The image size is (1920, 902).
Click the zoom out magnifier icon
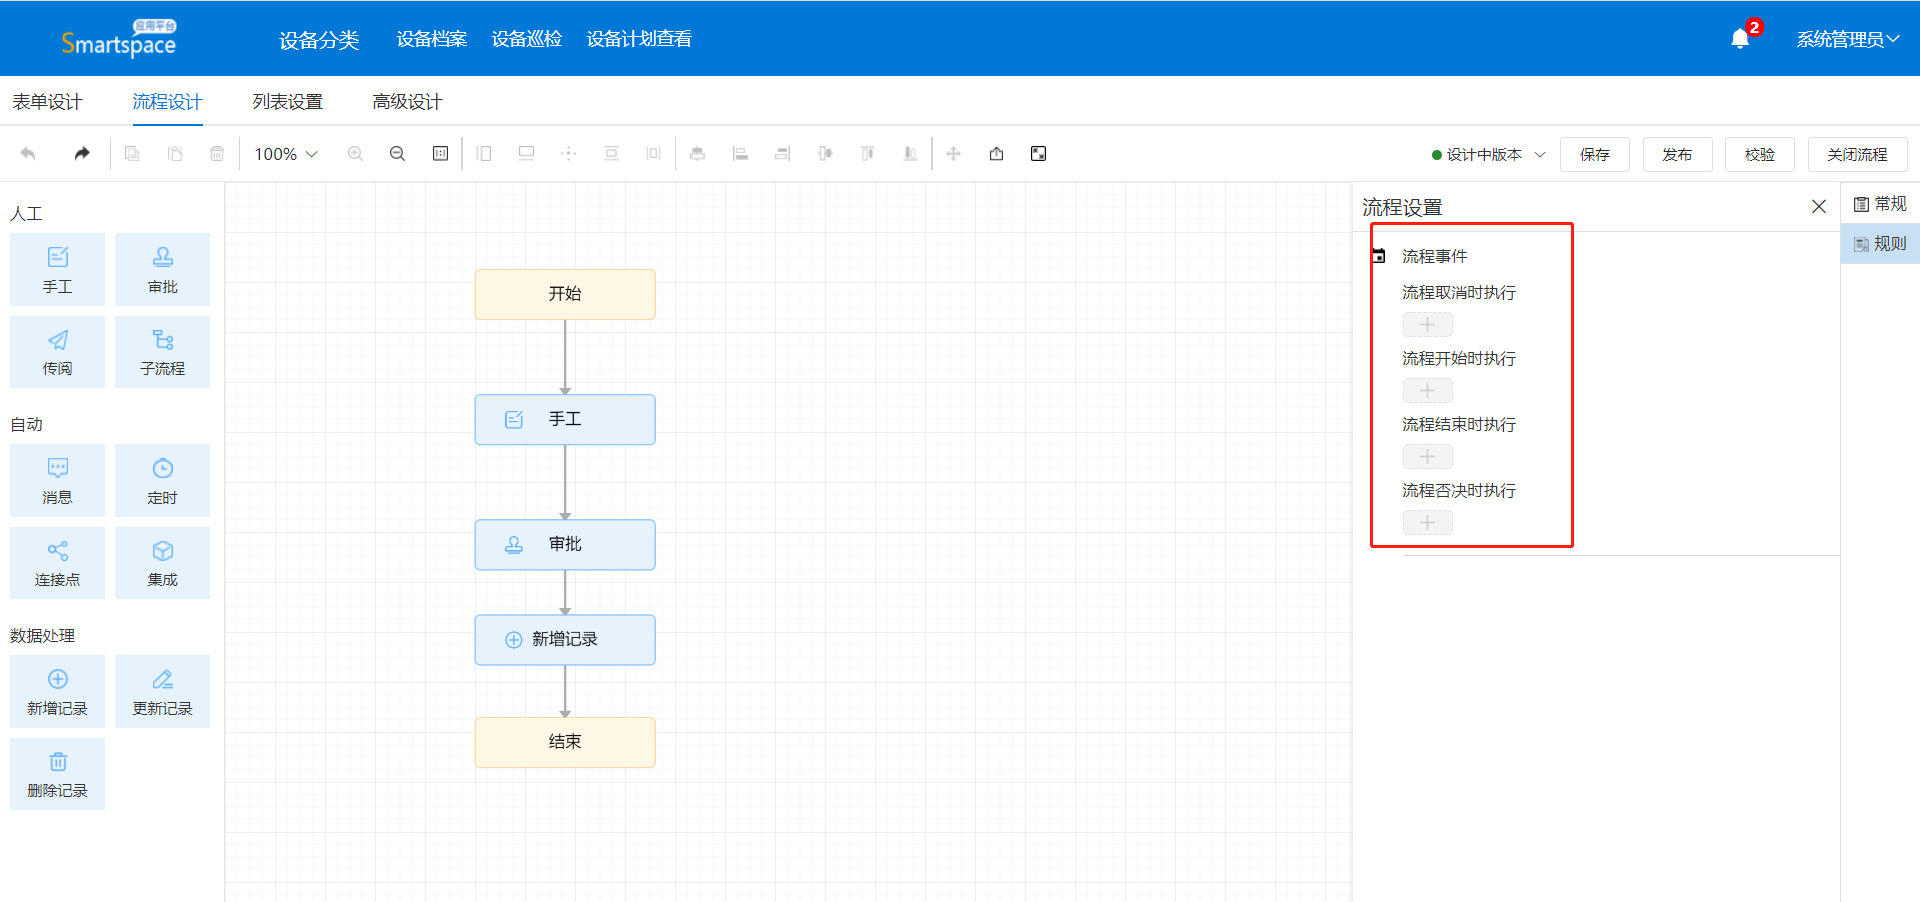[x=397, y=154]
